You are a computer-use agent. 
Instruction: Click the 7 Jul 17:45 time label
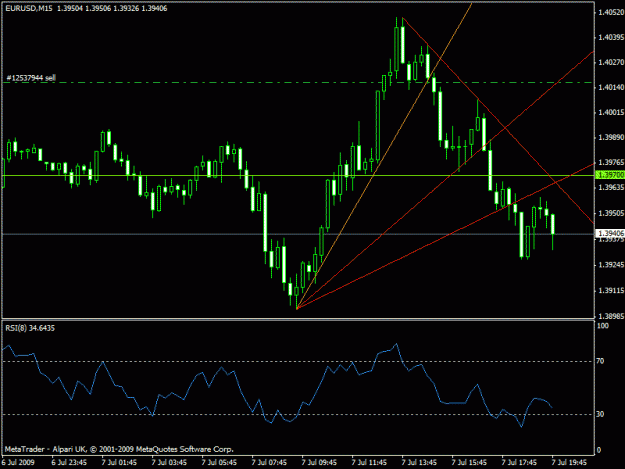[x=519, y=462]
